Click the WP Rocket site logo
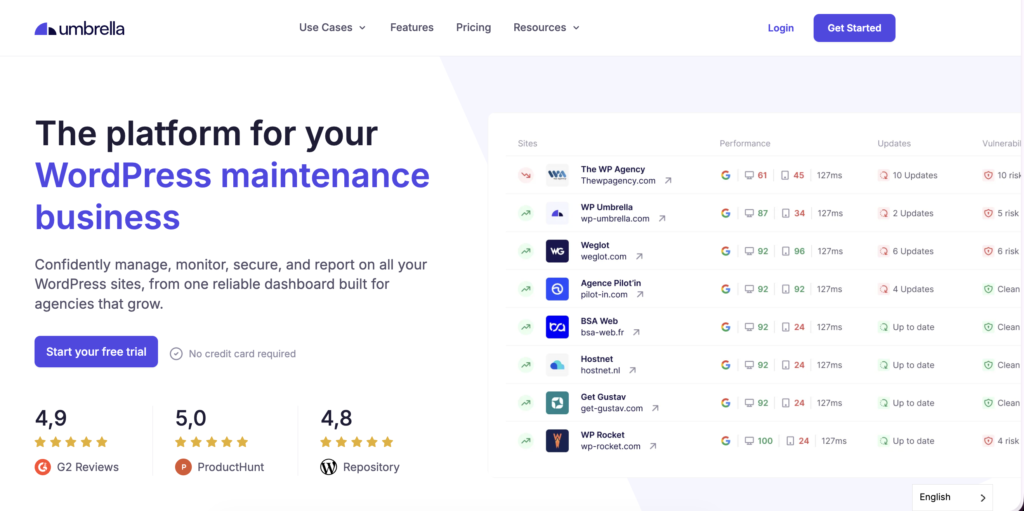The height and width of the screenshot is (511, 1024). click(557, 440)
